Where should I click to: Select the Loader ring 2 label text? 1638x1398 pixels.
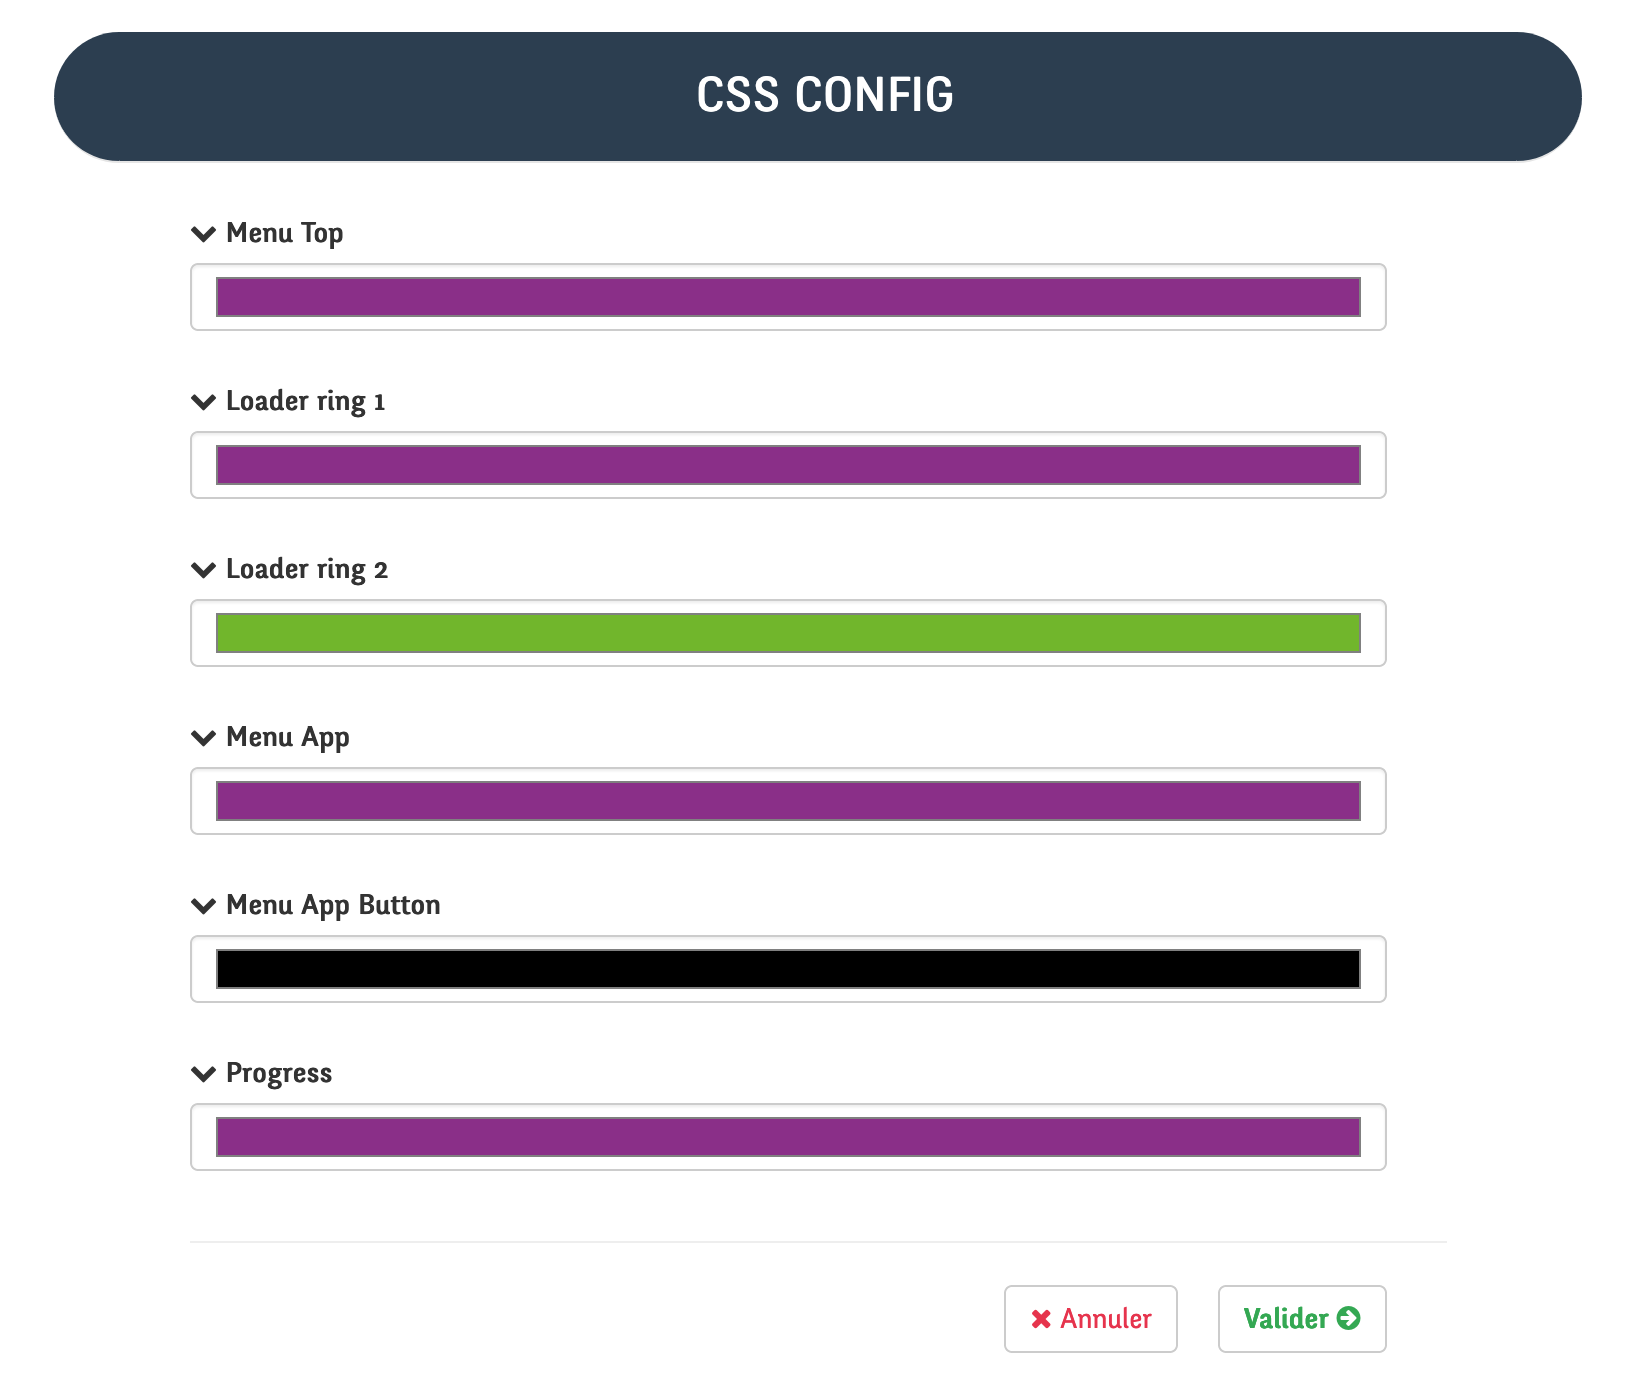coord(307,570)
